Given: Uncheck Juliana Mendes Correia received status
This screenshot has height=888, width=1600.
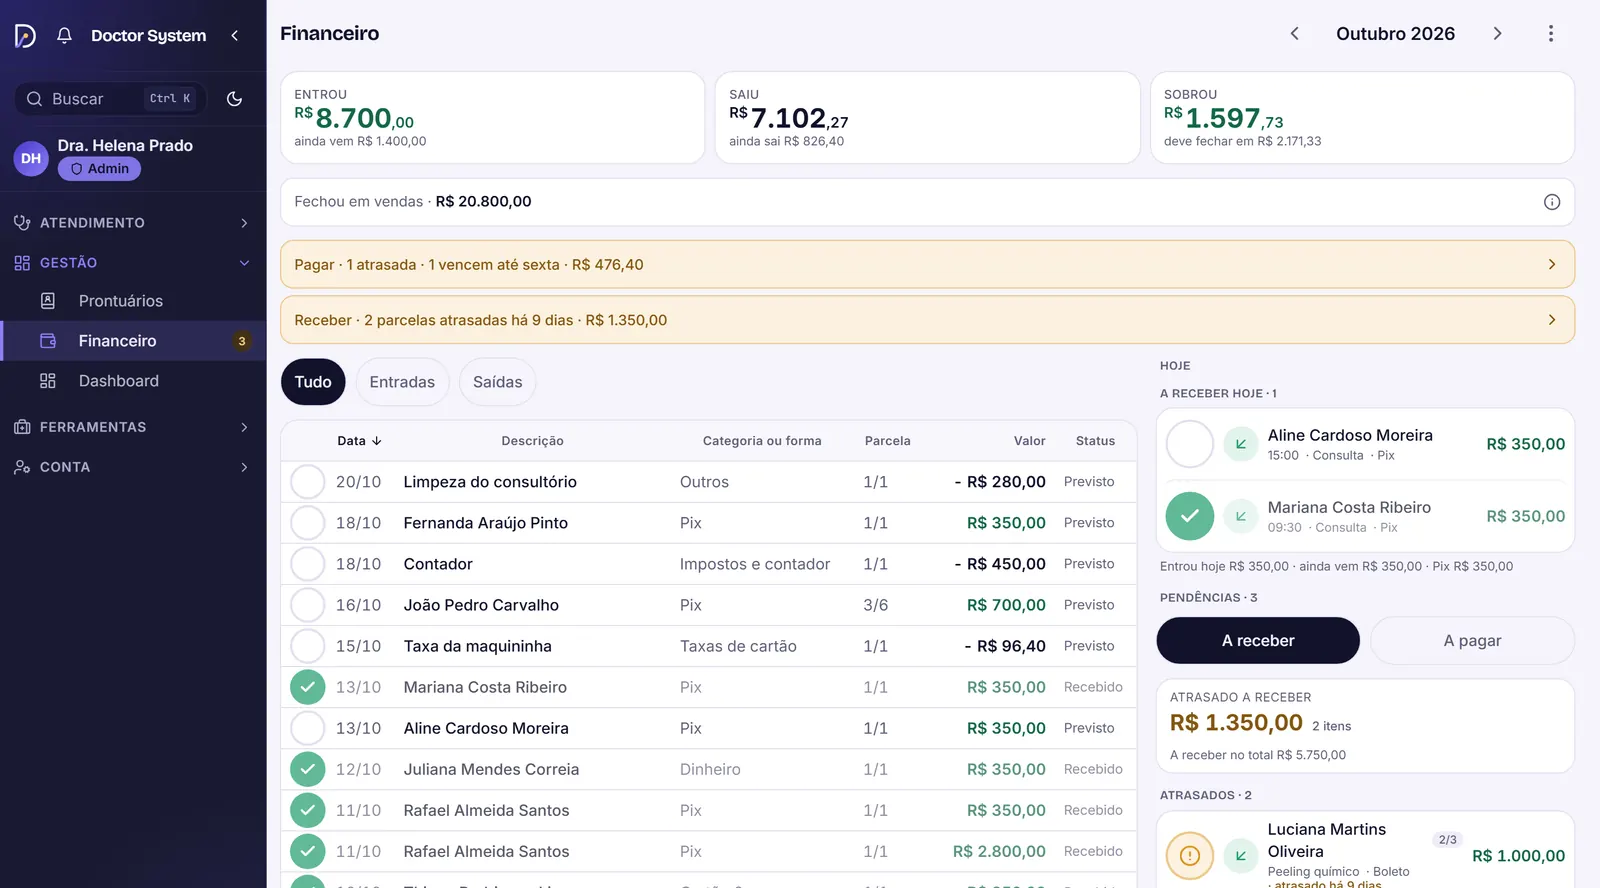Looking at the screenshot, I should click(308, 769).
